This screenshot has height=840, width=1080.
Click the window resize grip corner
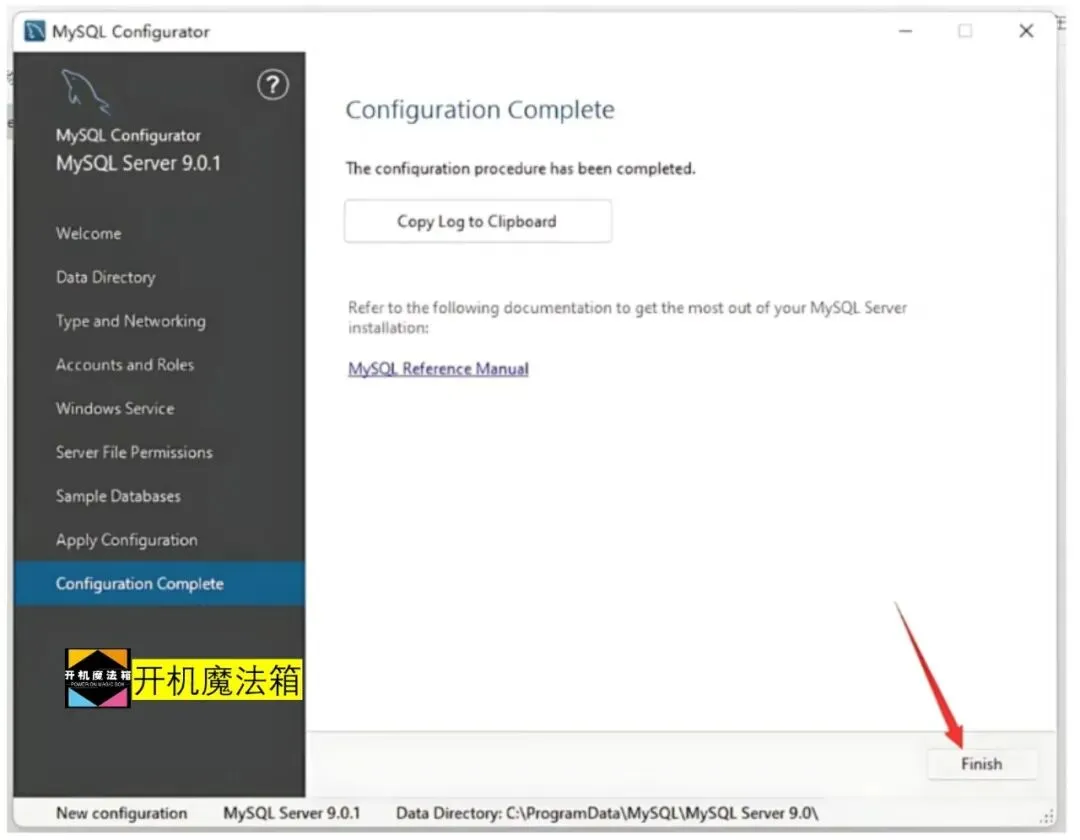click(x=1048, y=817)
